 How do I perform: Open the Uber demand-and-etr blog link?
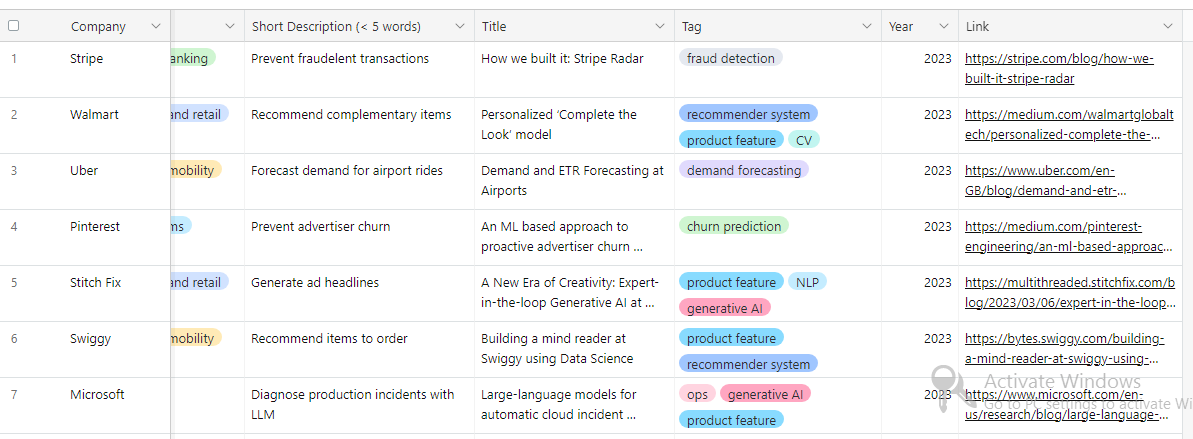click(x=1045, y=180)
